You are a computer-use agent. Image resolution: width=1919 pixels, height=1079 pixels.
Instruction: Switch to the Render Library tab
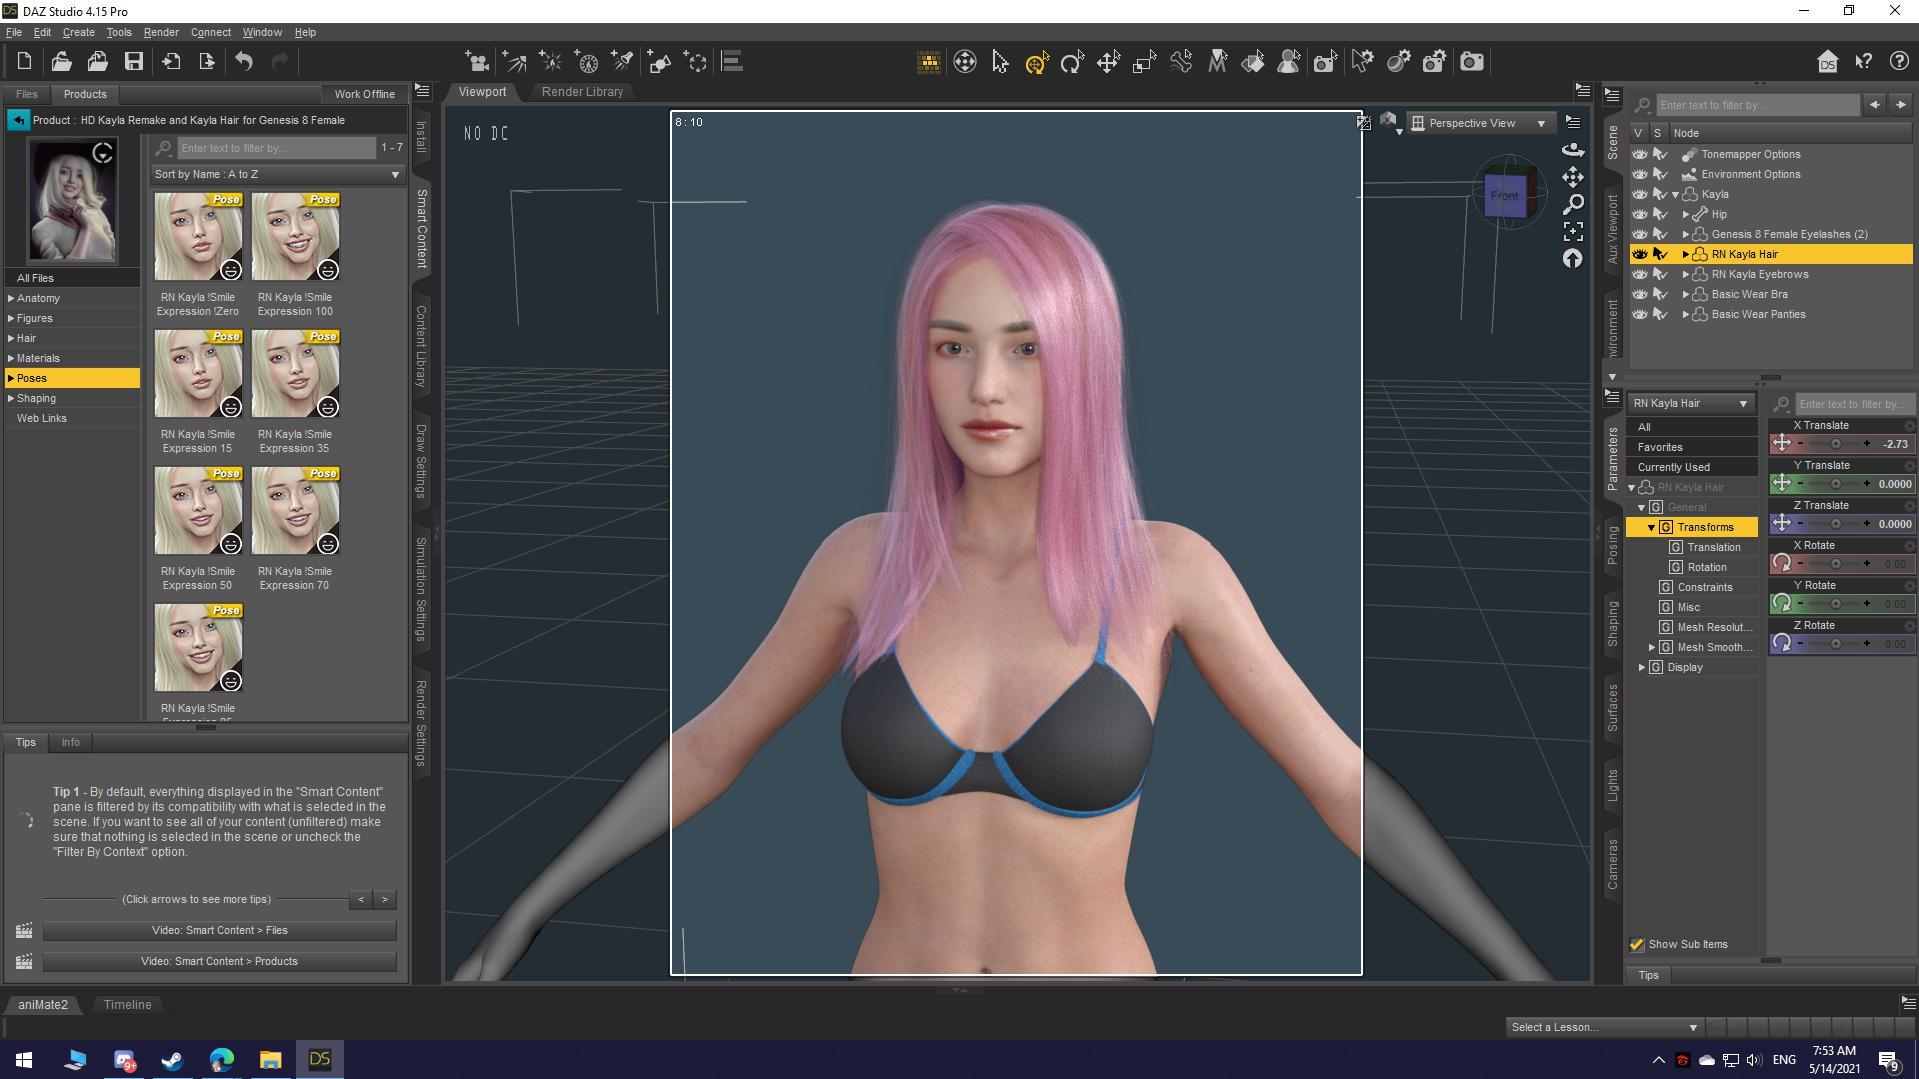(581, 91)
